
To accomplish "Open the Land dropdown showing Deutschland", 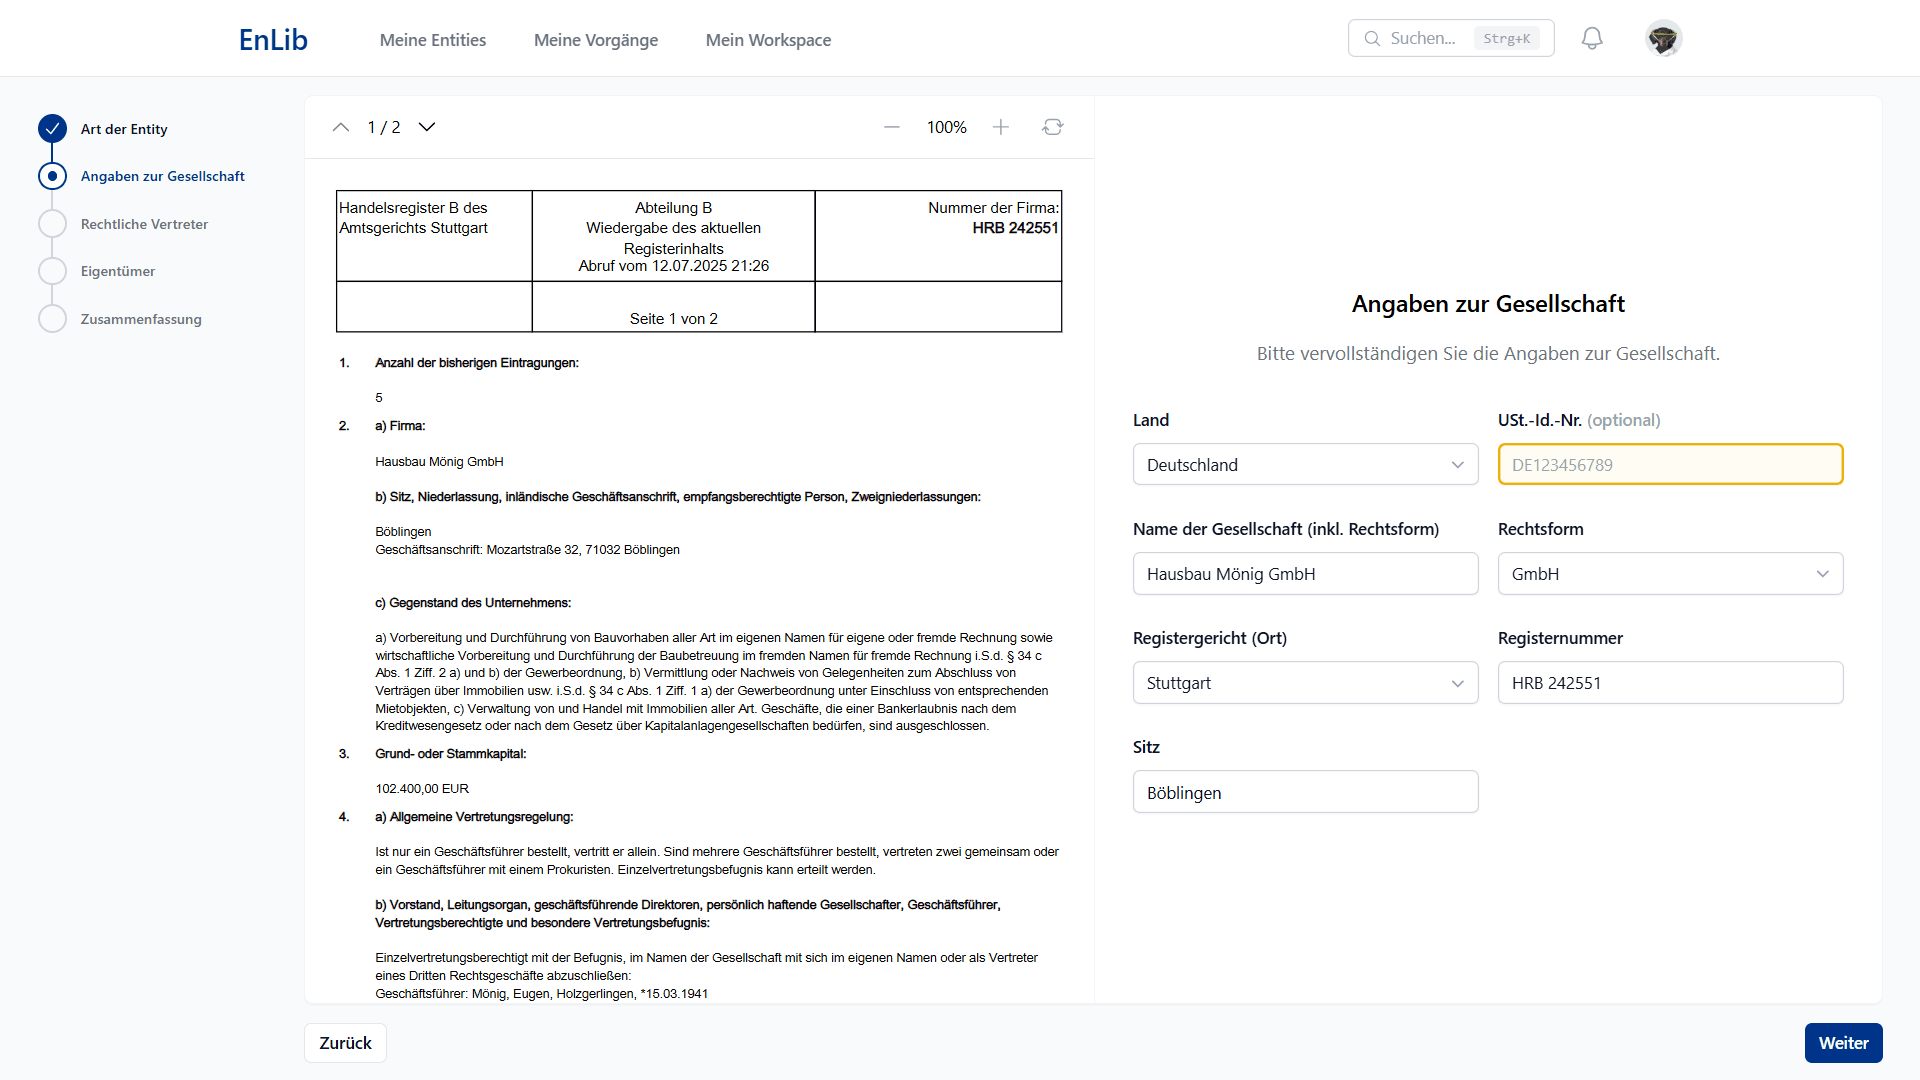I will (x=1305, y=464).
